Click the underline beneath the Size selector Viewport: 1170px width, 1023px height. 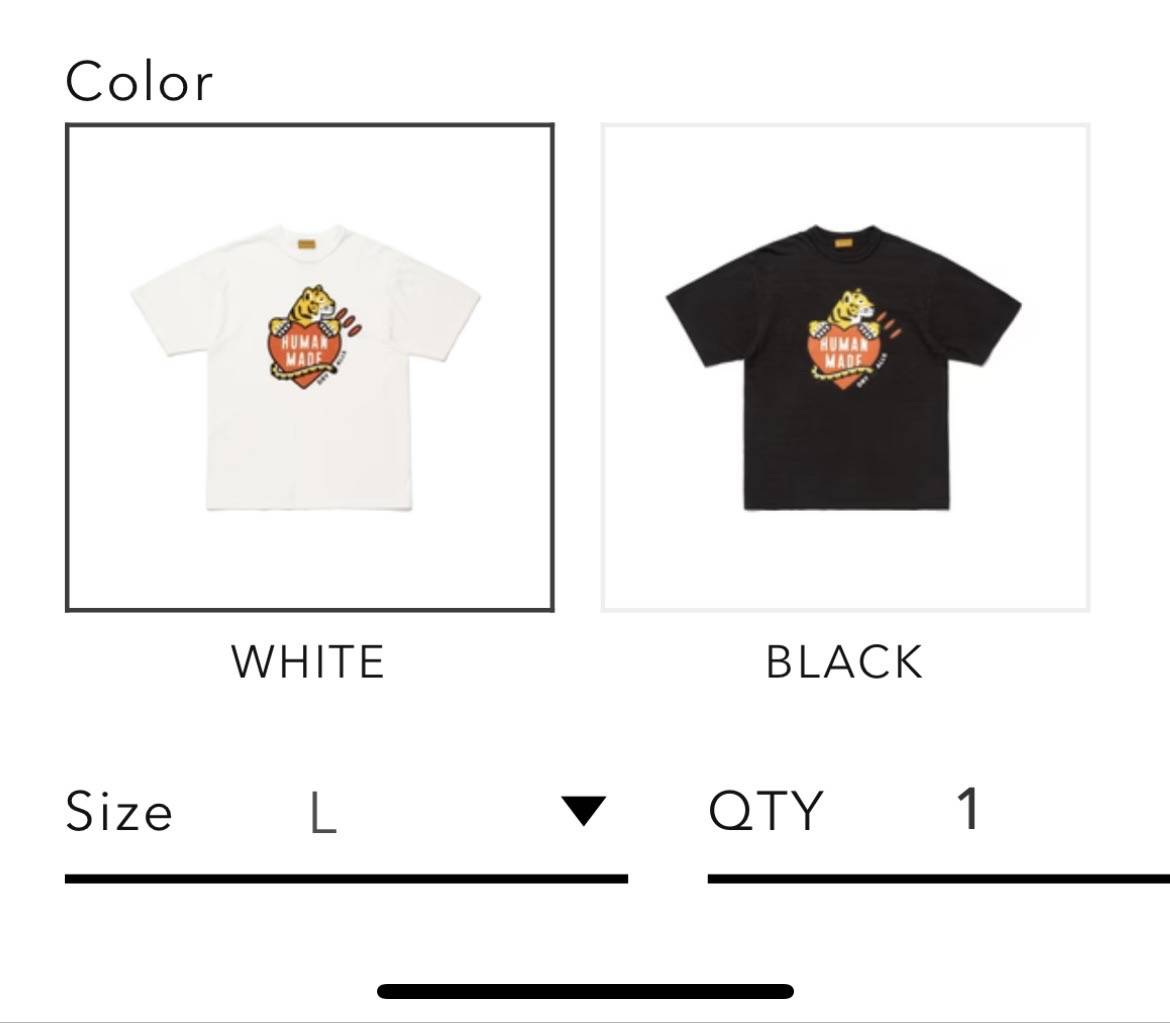pyautogui.click(x=346, y=879)
